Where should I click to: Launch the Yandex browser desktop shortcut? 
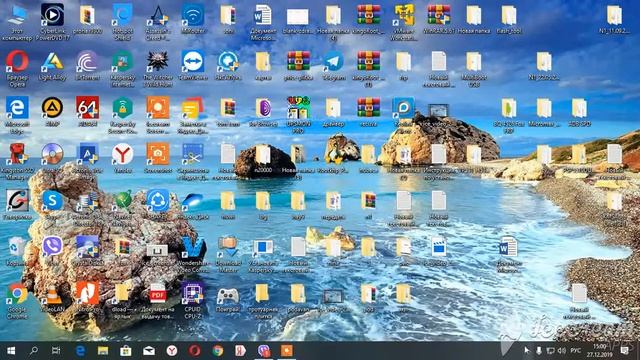[x=122, y=158]
